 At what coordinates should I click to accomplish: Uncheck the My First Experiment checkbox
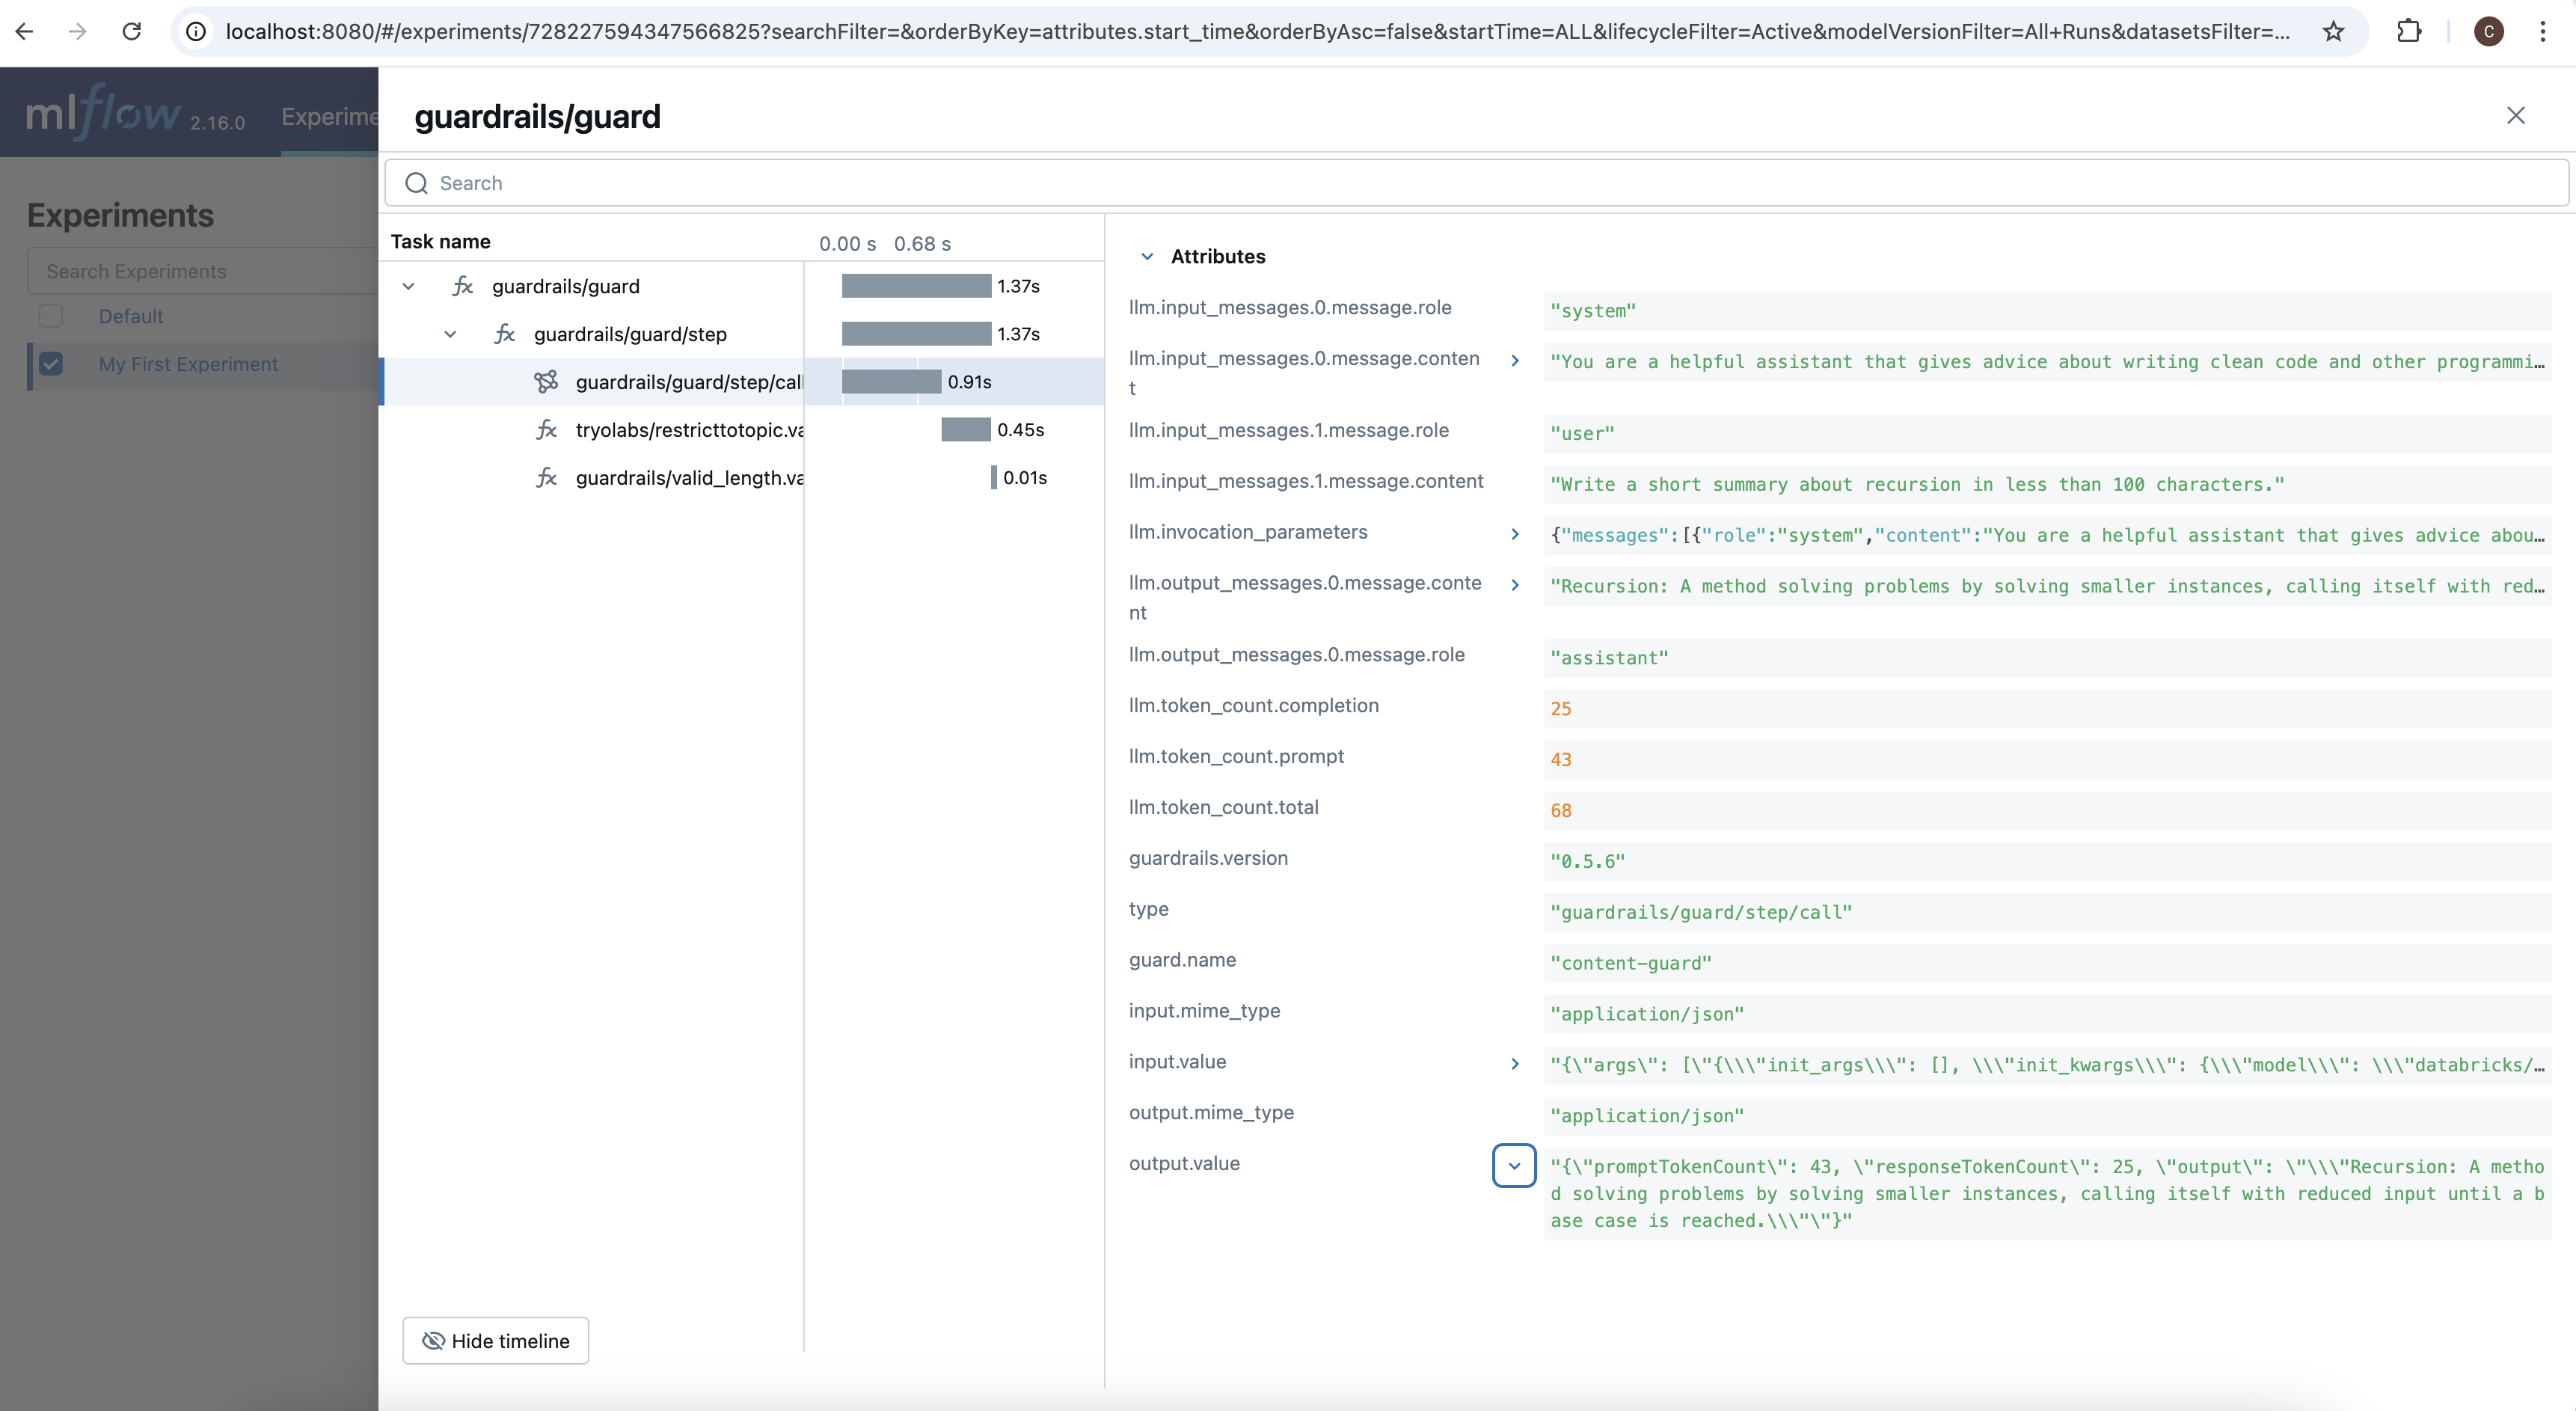coord(51,364)
